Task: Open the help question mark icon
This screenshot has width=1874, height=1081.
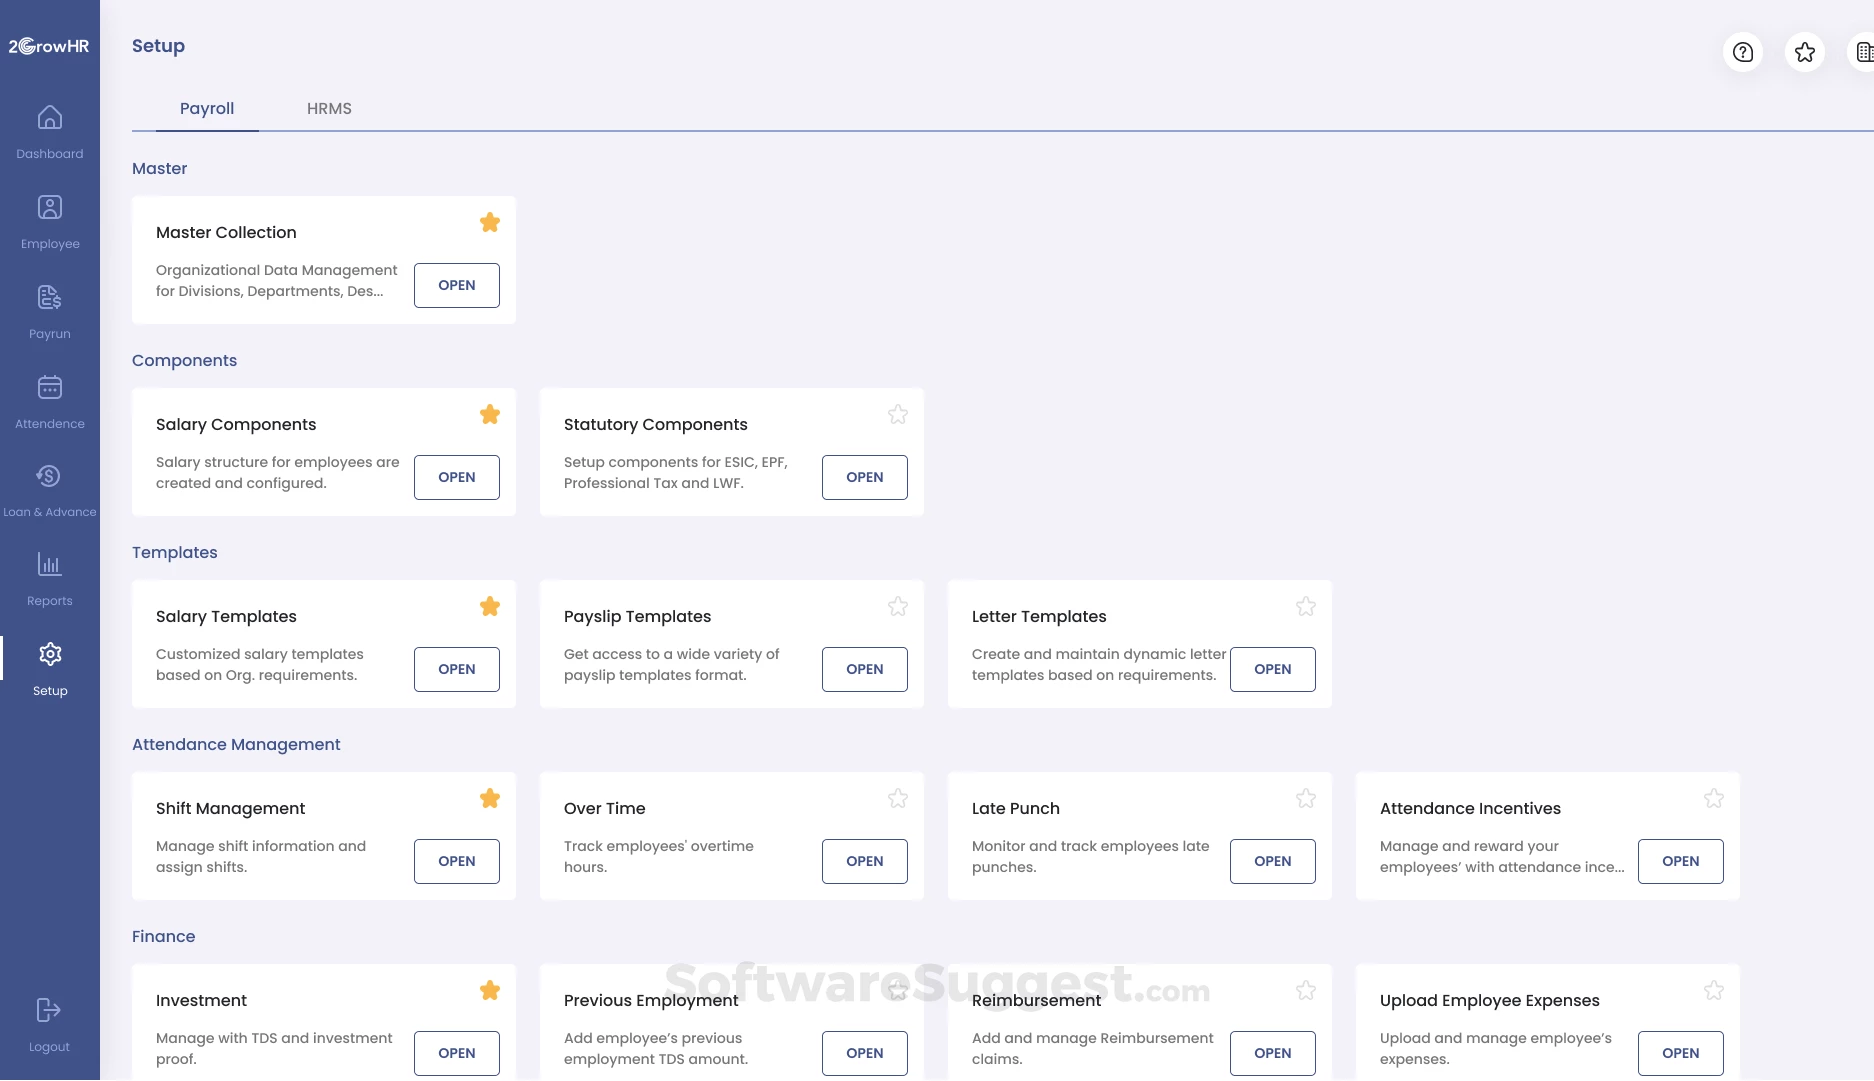Action: pyautogui.click(x=1743, y=52)
